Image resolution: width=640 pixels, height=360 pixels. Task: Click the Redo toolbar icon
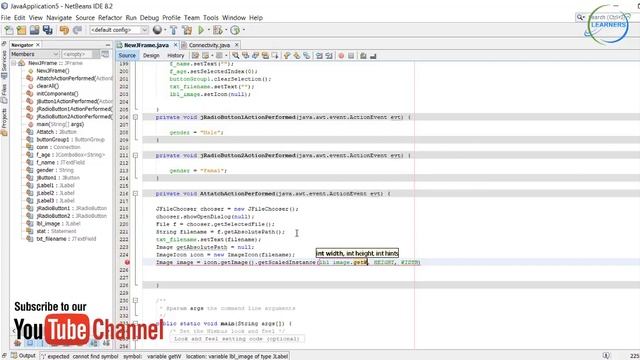[x=77, y=30]
